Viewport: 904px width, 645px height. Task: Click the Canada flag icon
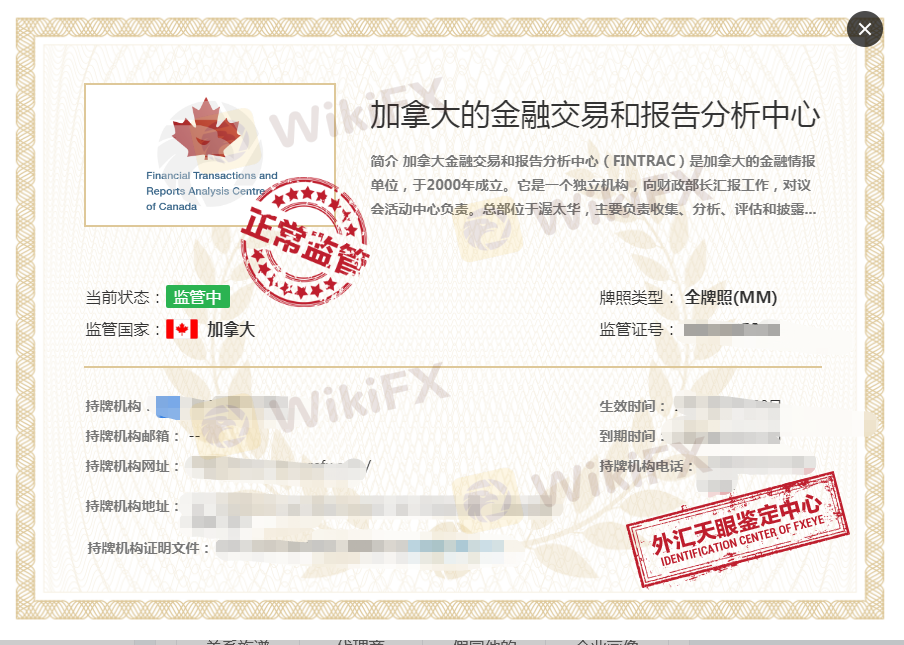(182, 329)
